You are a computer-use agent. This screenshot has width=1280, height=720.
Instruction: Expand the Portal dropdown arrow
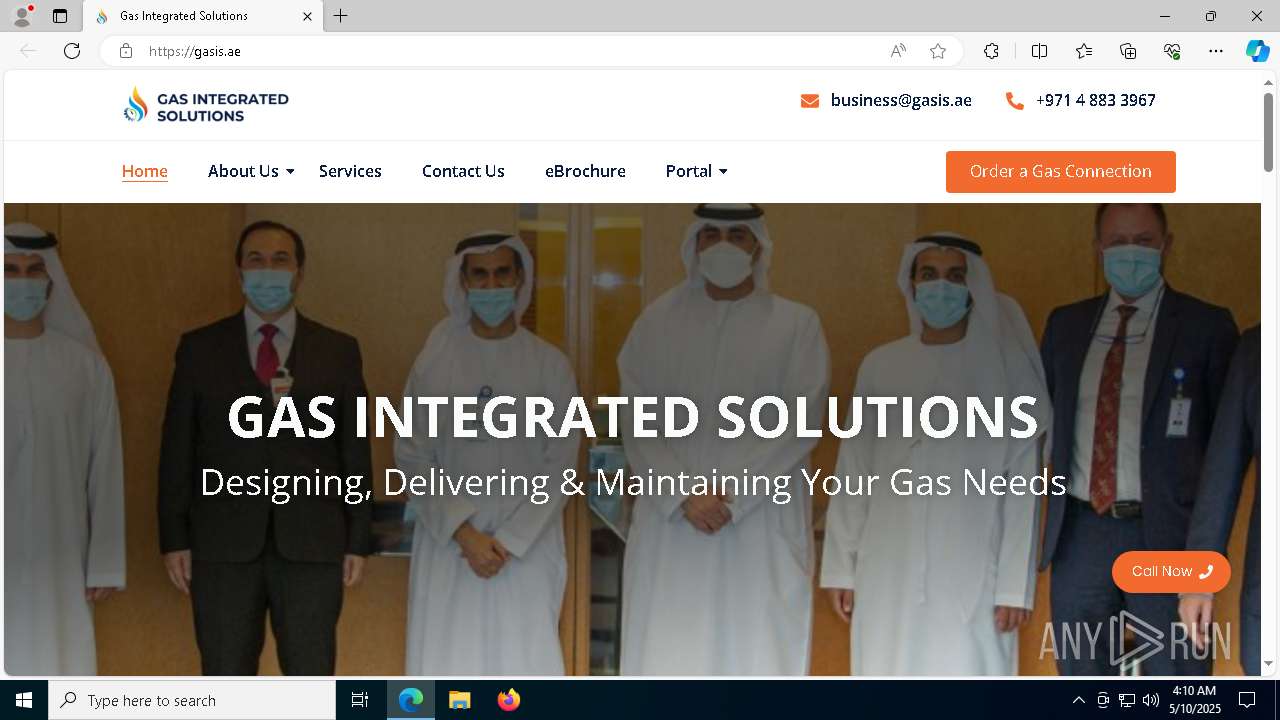(x=723, y=172)
